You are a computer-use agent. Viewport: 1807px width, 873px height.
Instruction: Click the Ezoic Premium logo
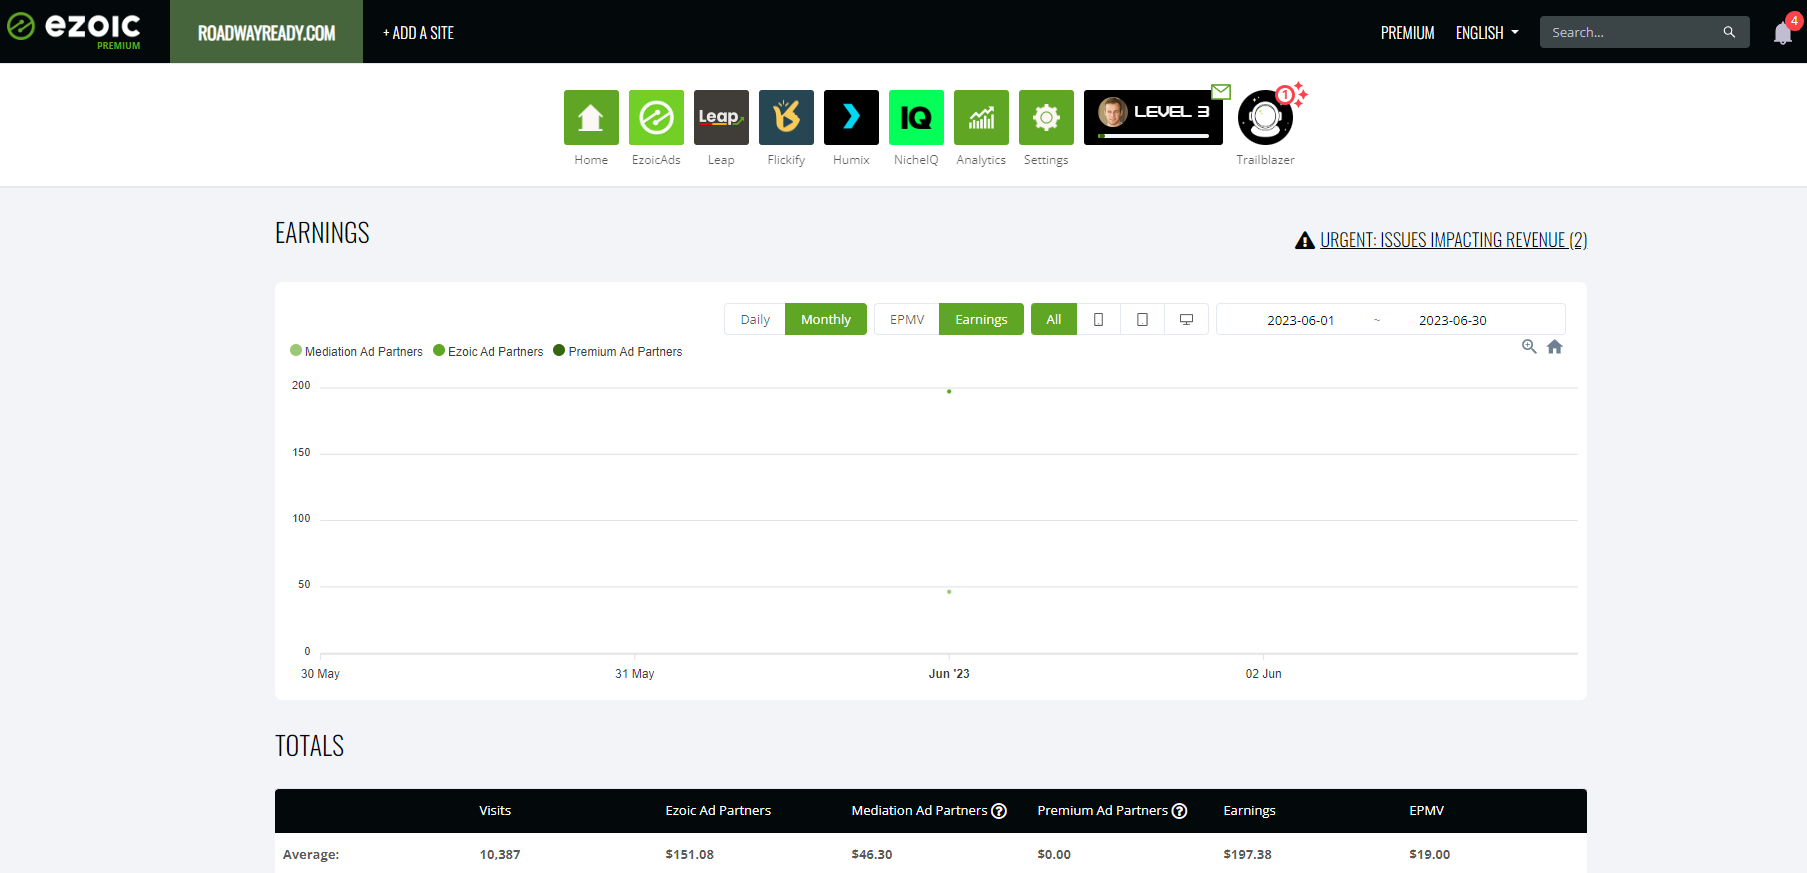(75, 30)
